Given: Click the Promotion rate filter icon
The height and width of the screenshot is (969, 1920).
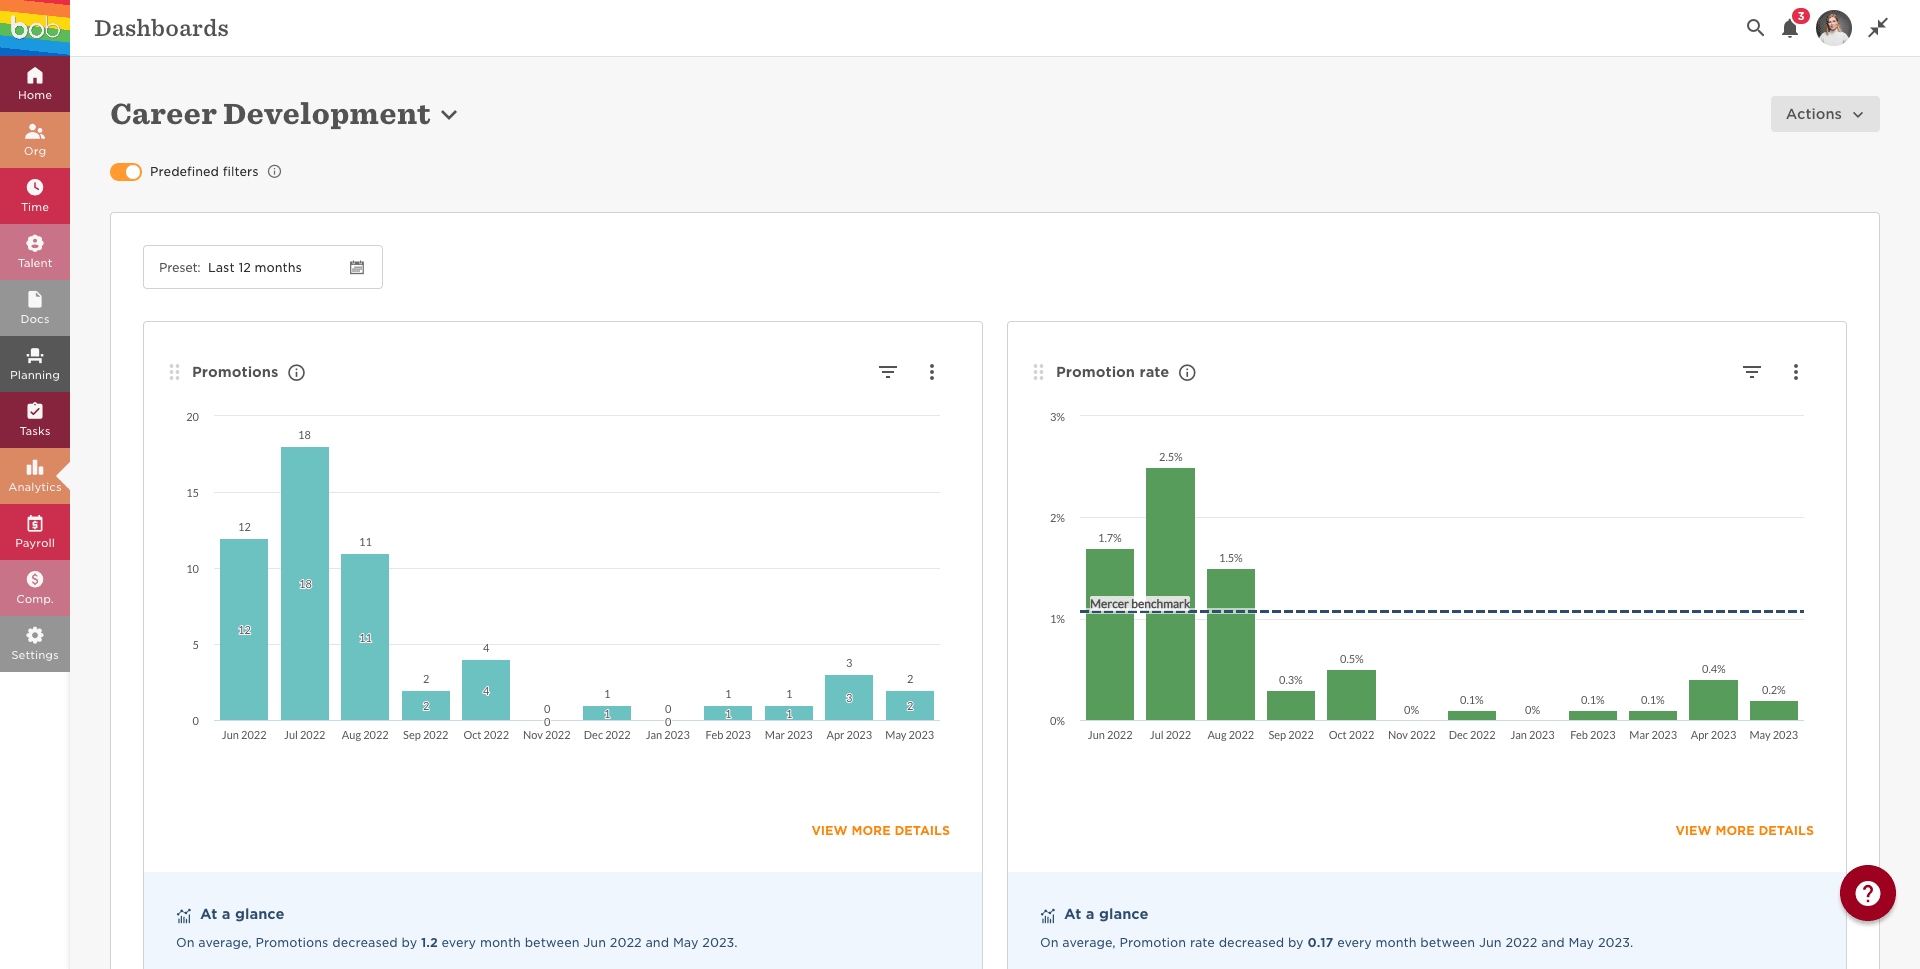Looking at the screenshot, I should [x=1751, y=372].
